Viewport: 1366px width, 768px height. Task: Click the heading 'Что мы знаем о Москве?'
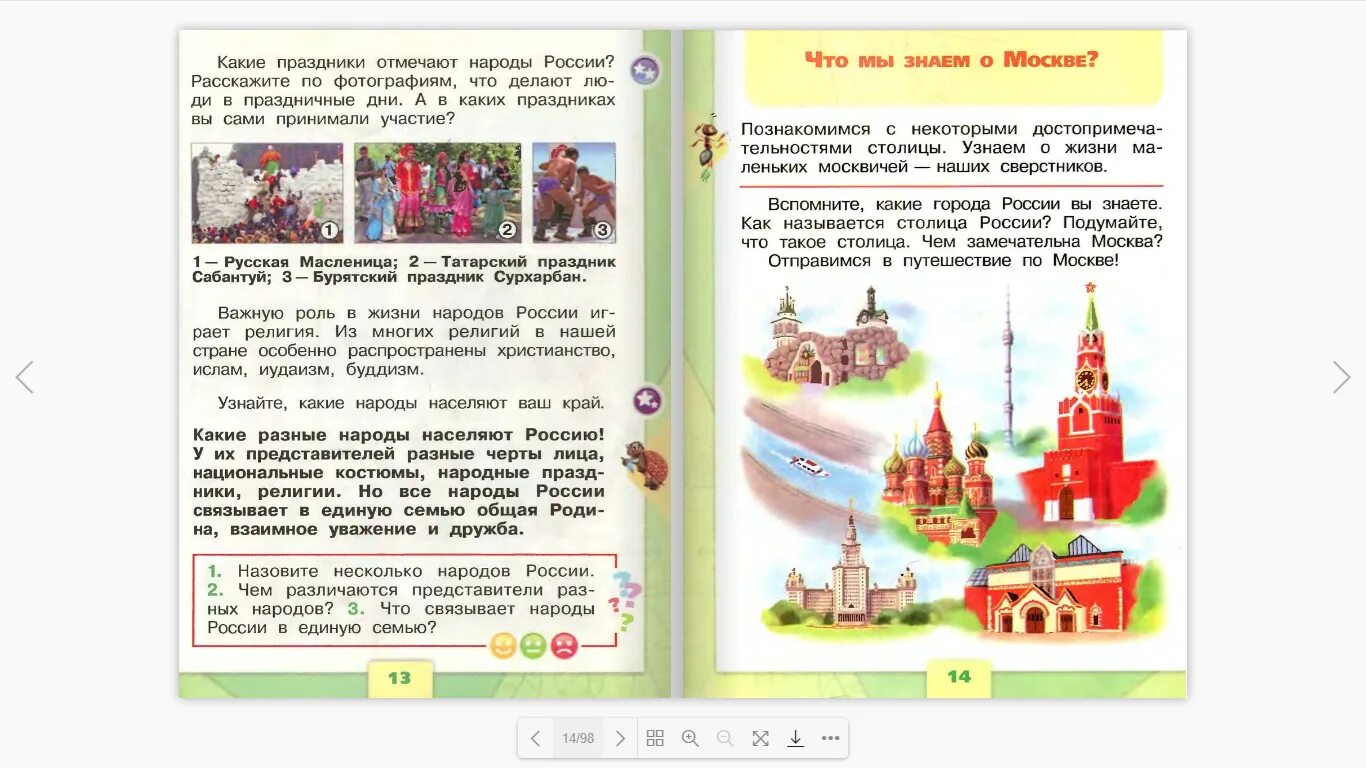tap(951, 59)
